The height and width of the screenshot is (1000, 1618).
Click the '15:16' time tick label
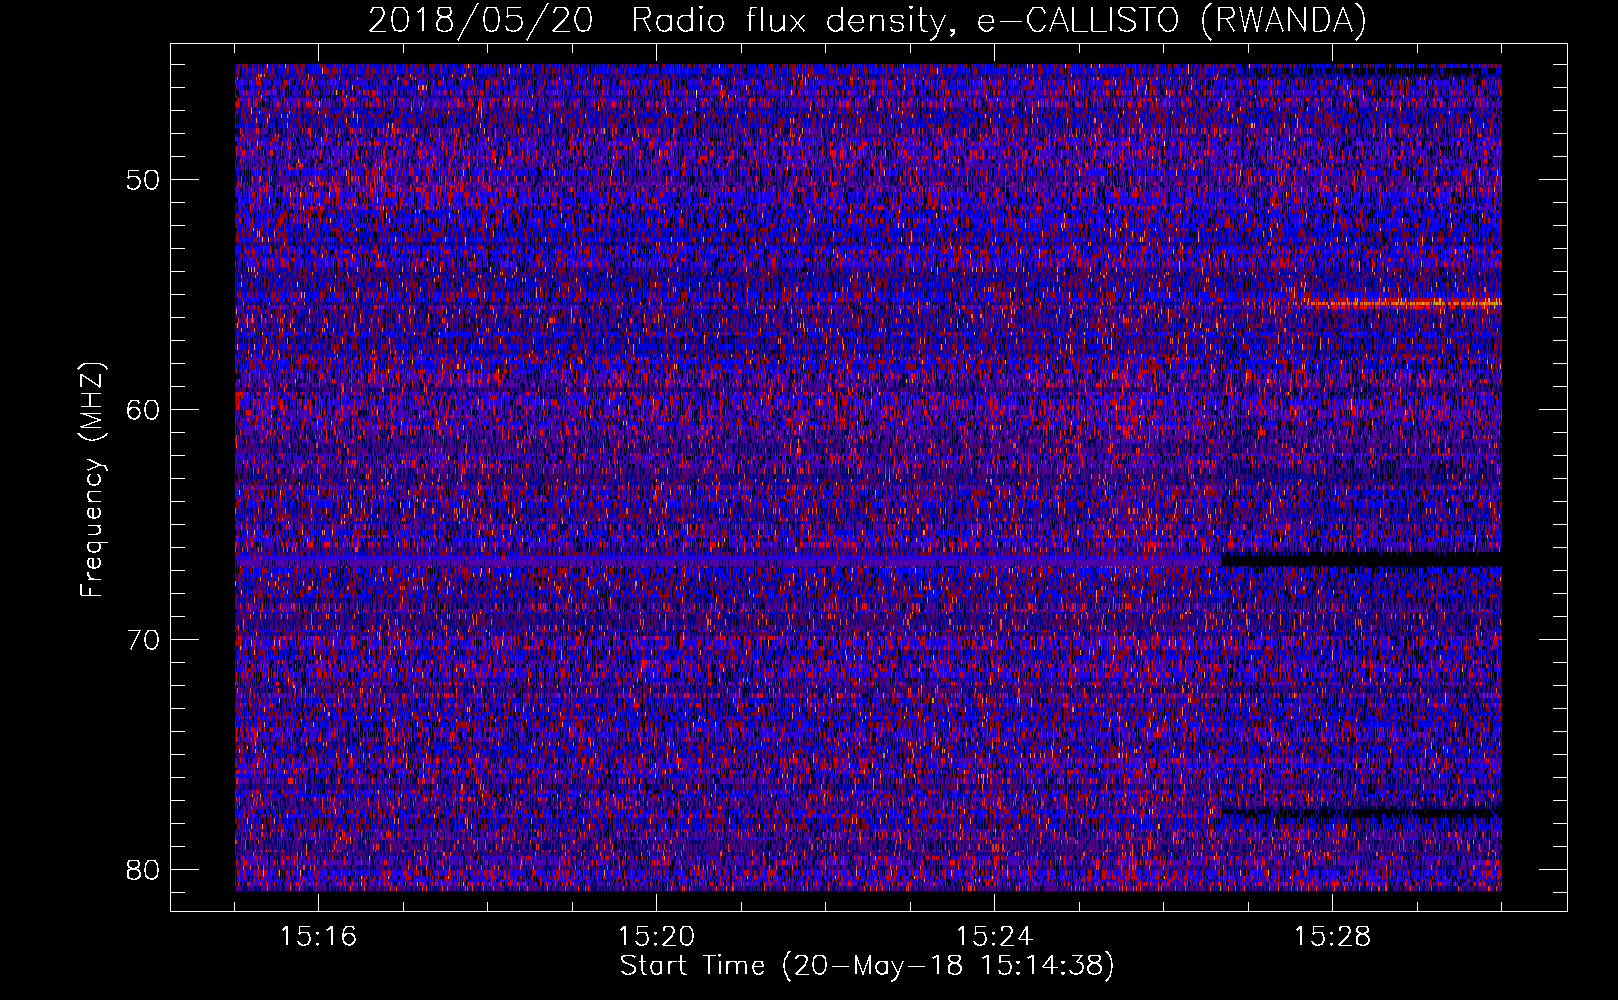tap(319, 936)
